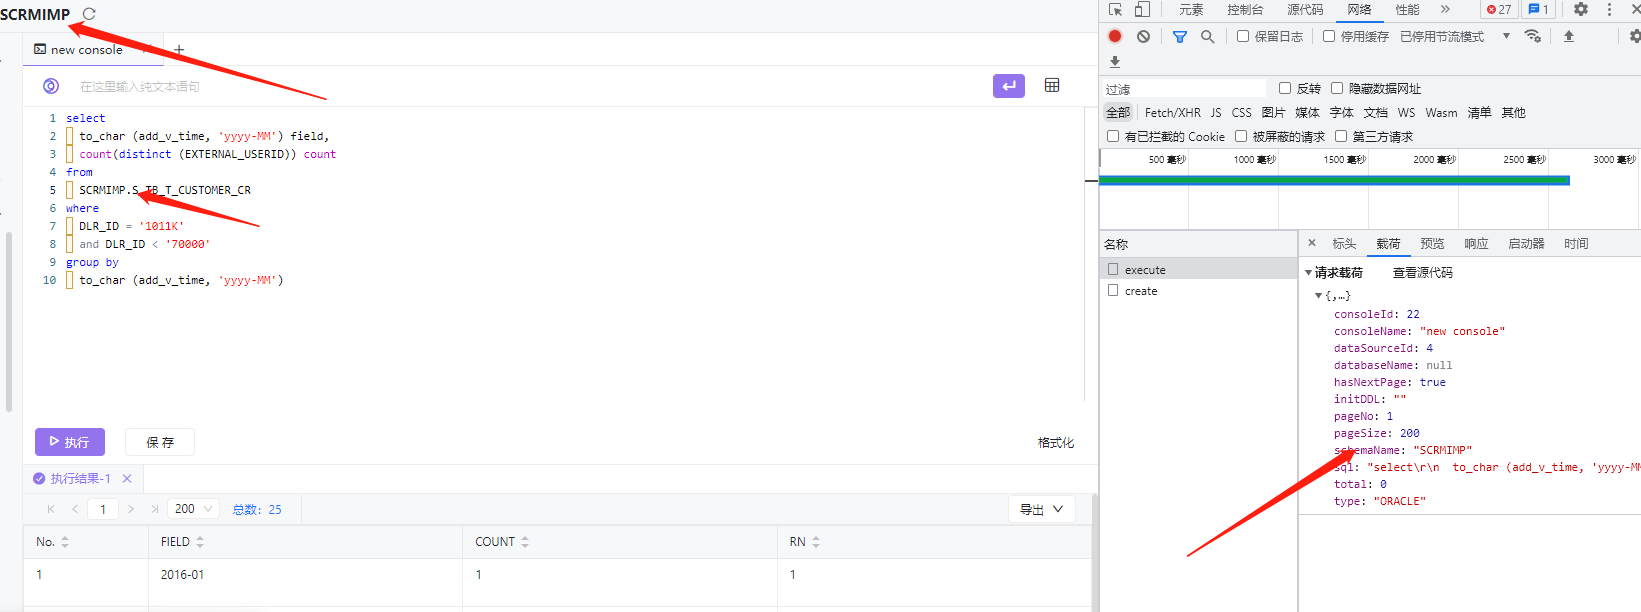The image size is (1641, 612).
Task: Open the 导出 export dropdown
Action: (1042, 509)
